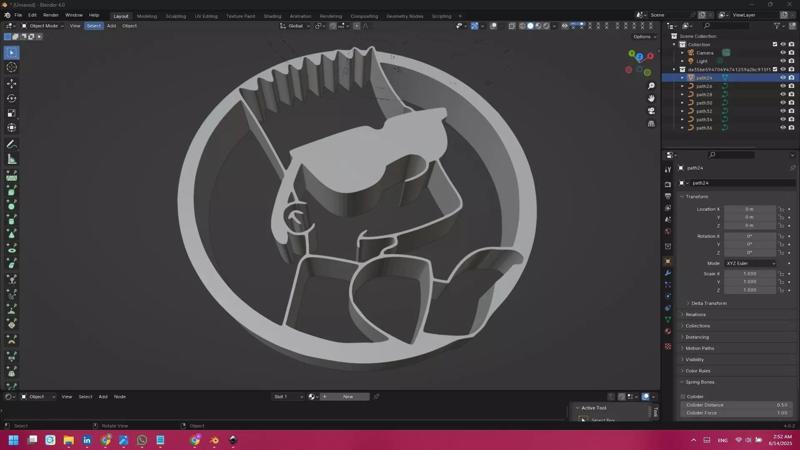The height and width of the screenshot is (450, 800).
Task: Activate the Transform tool
Action: pyautogui.click(x=12, y=128)
